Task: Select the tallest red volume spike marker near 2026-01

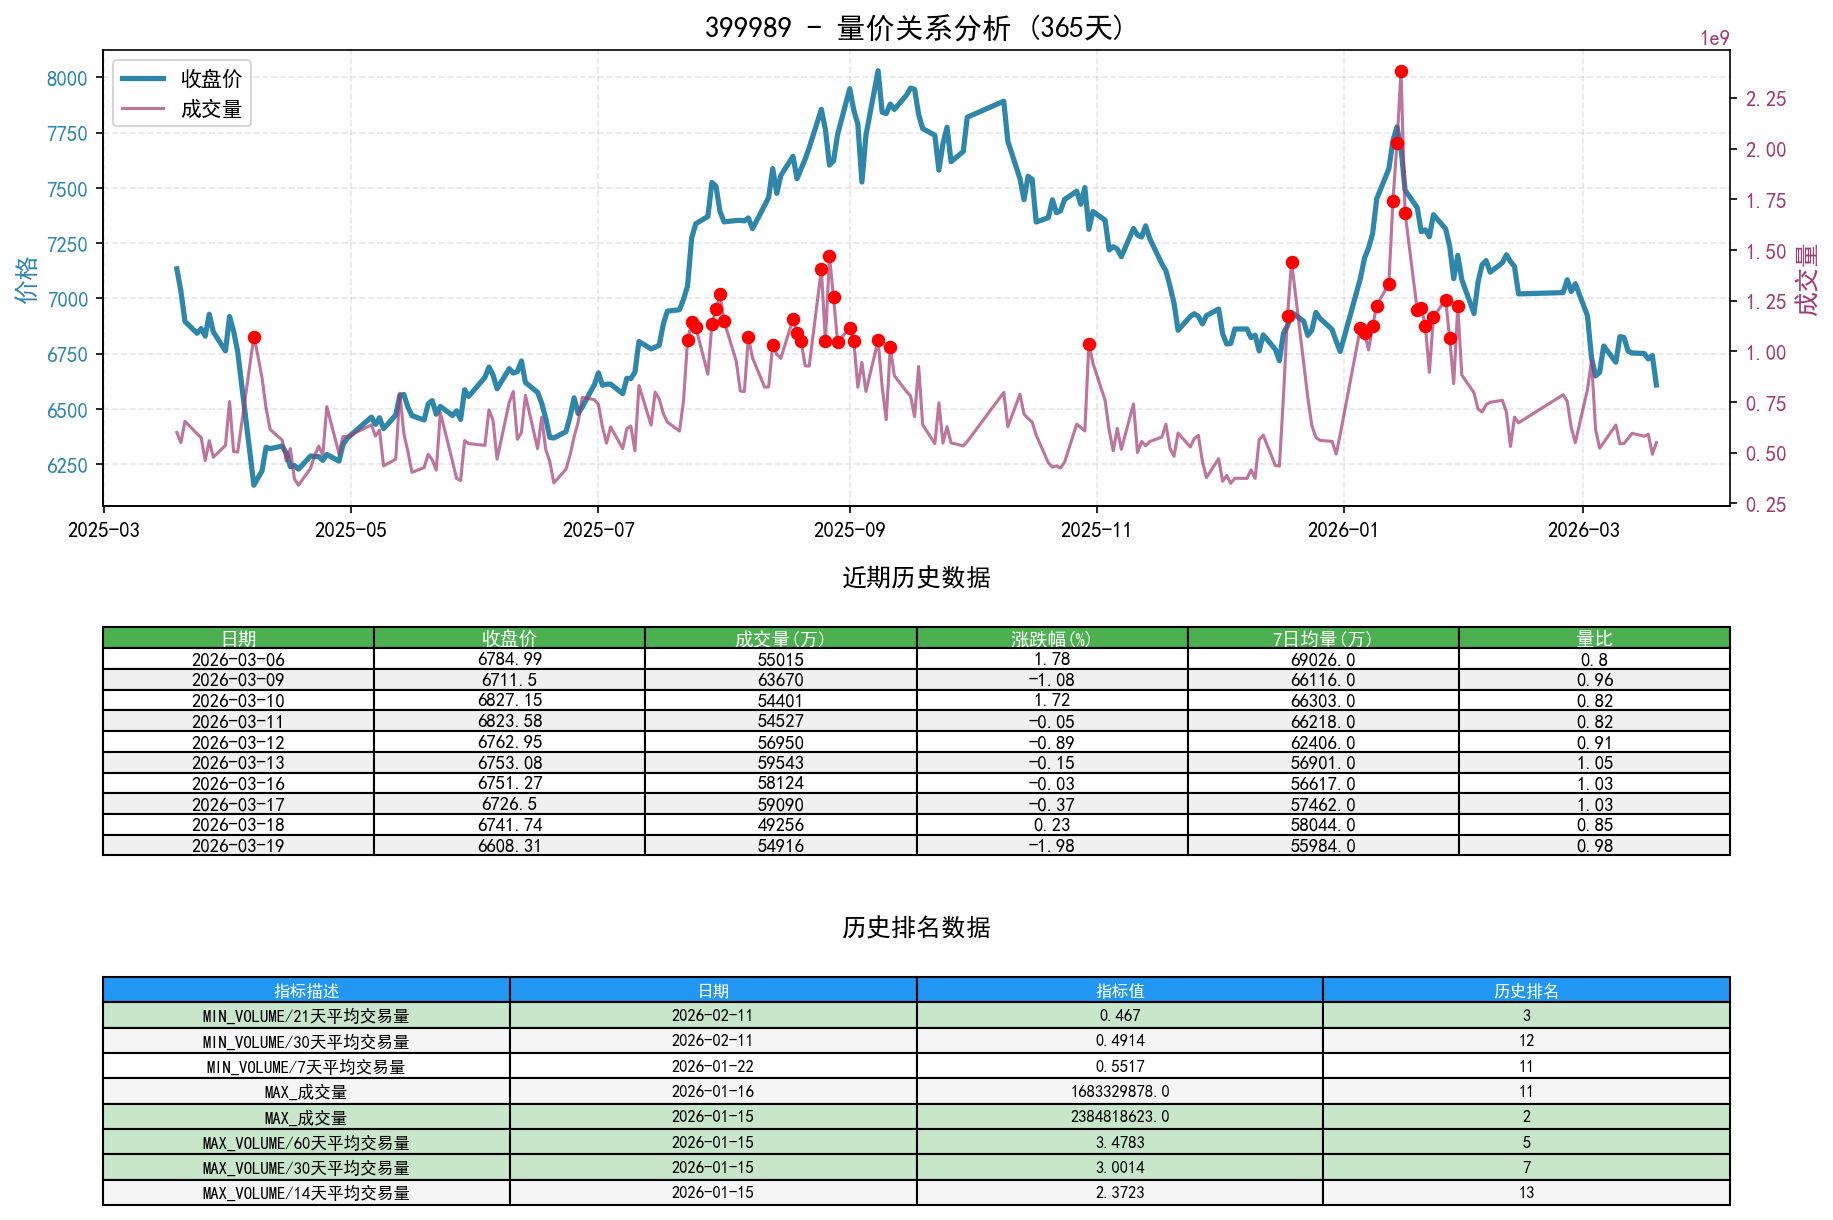Action: pos(1401,72)
